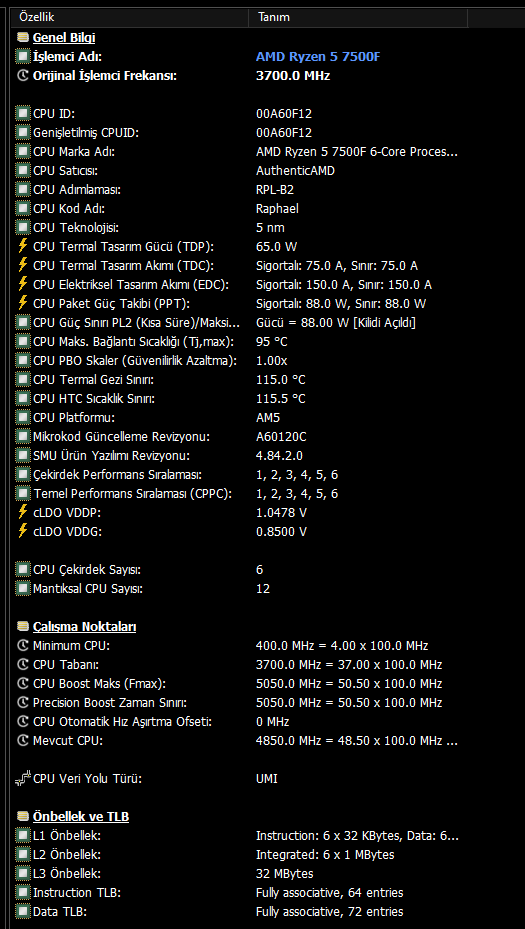Select the CPU Kod Adı row
525x929 pixels.
[x=268, y=209]
